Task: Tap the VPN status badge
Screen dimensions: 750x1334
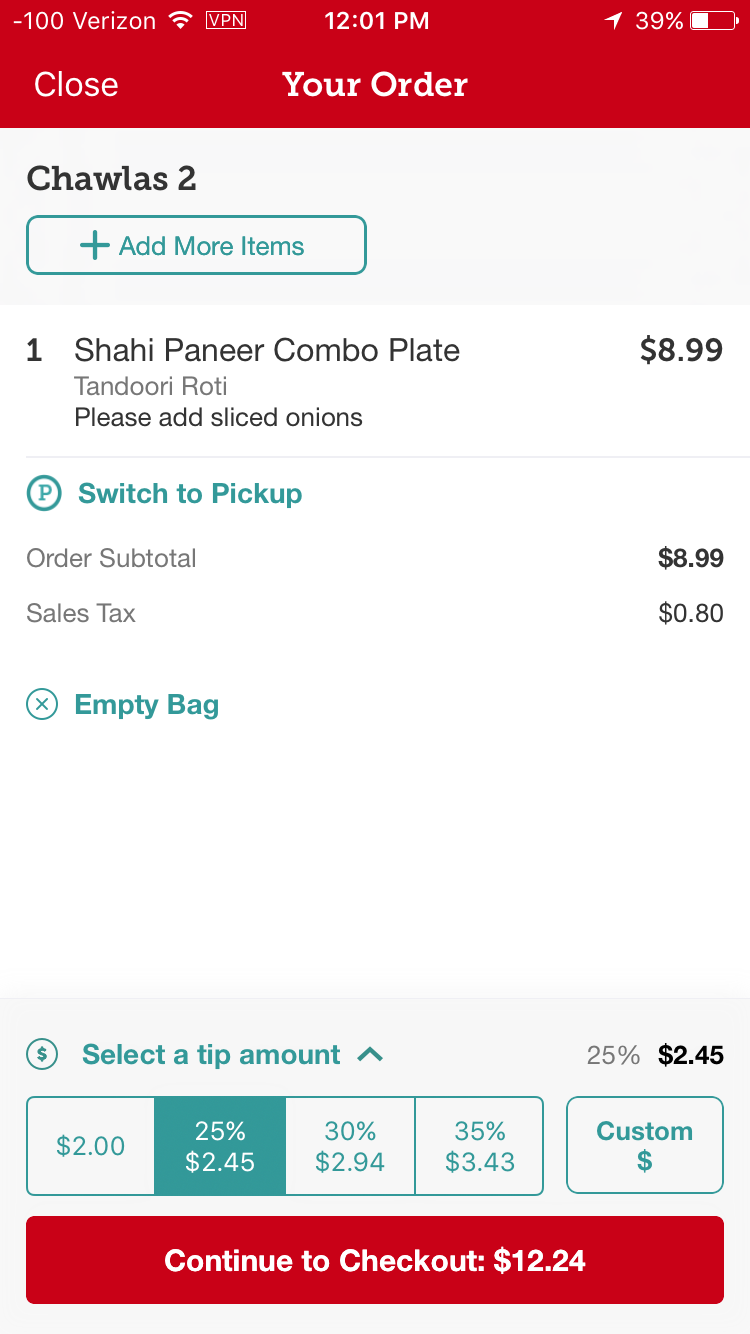Action: pyautogui.click(x=225, y=21)
